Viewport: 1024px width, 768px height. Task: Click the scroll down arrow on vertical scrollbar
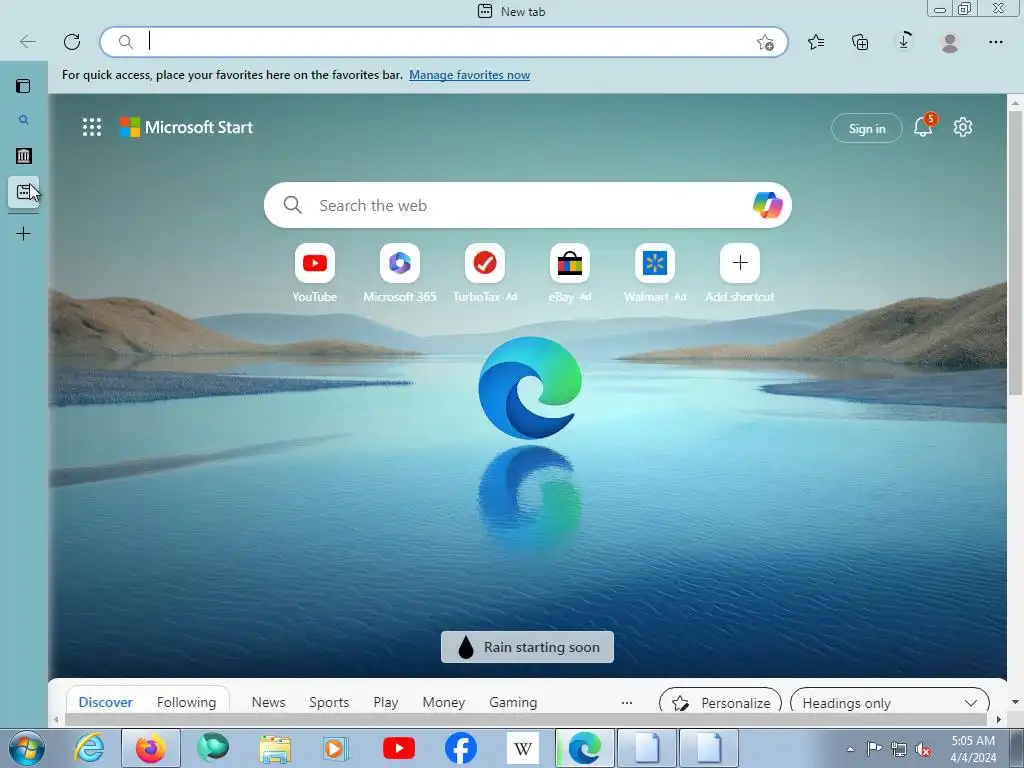coord(1015,702)
